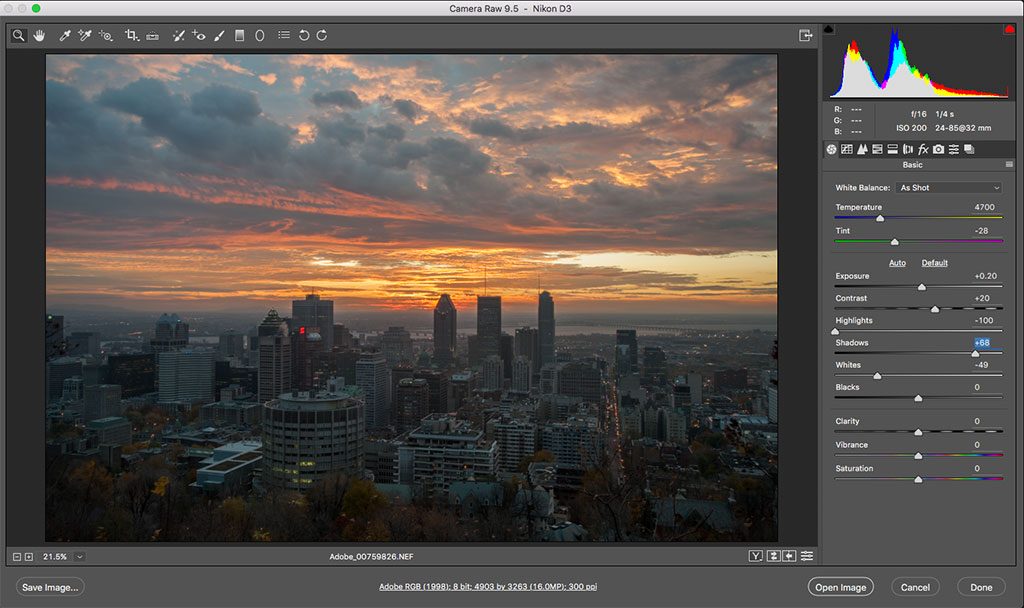Select the Spot Removal tool
Image resolution: width=1024 pixels, height=608 pixels.
tap(179, 35)
